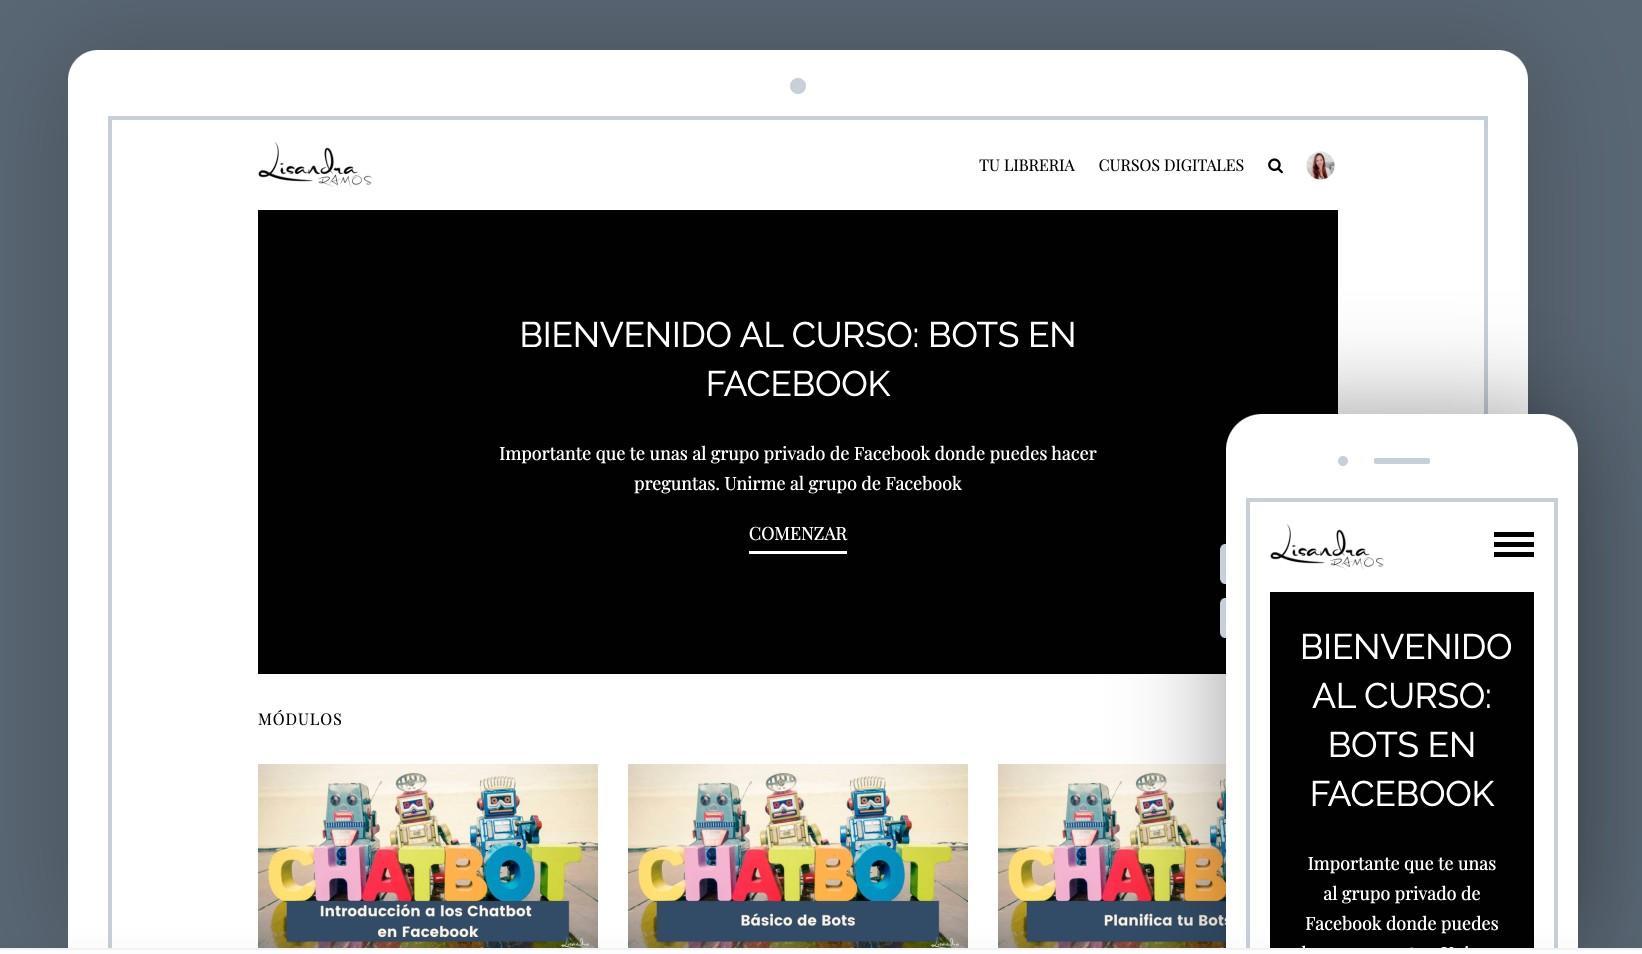This screenshot has width=1642, height=954.
Task: Click the tablet camera dot
Action: tap(798, 86)
